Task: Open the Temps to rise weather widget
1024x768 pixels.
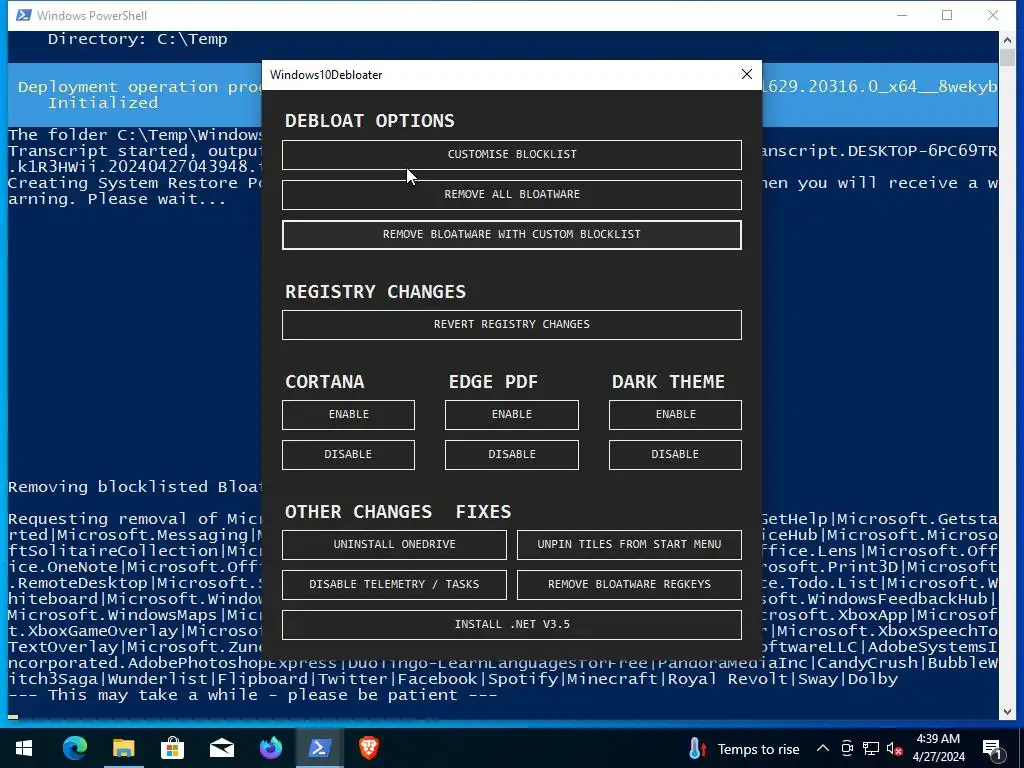Action: [744, 749]
